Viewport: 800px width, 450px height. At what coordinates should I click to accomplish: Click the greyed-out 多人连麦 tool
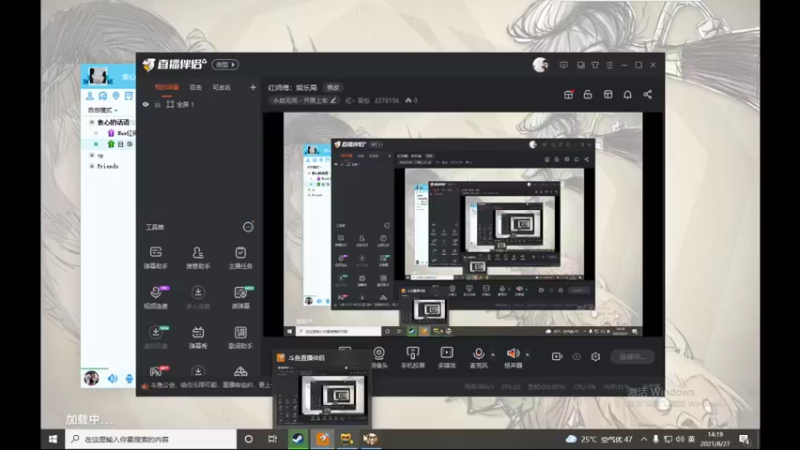[x=198, y=297]
